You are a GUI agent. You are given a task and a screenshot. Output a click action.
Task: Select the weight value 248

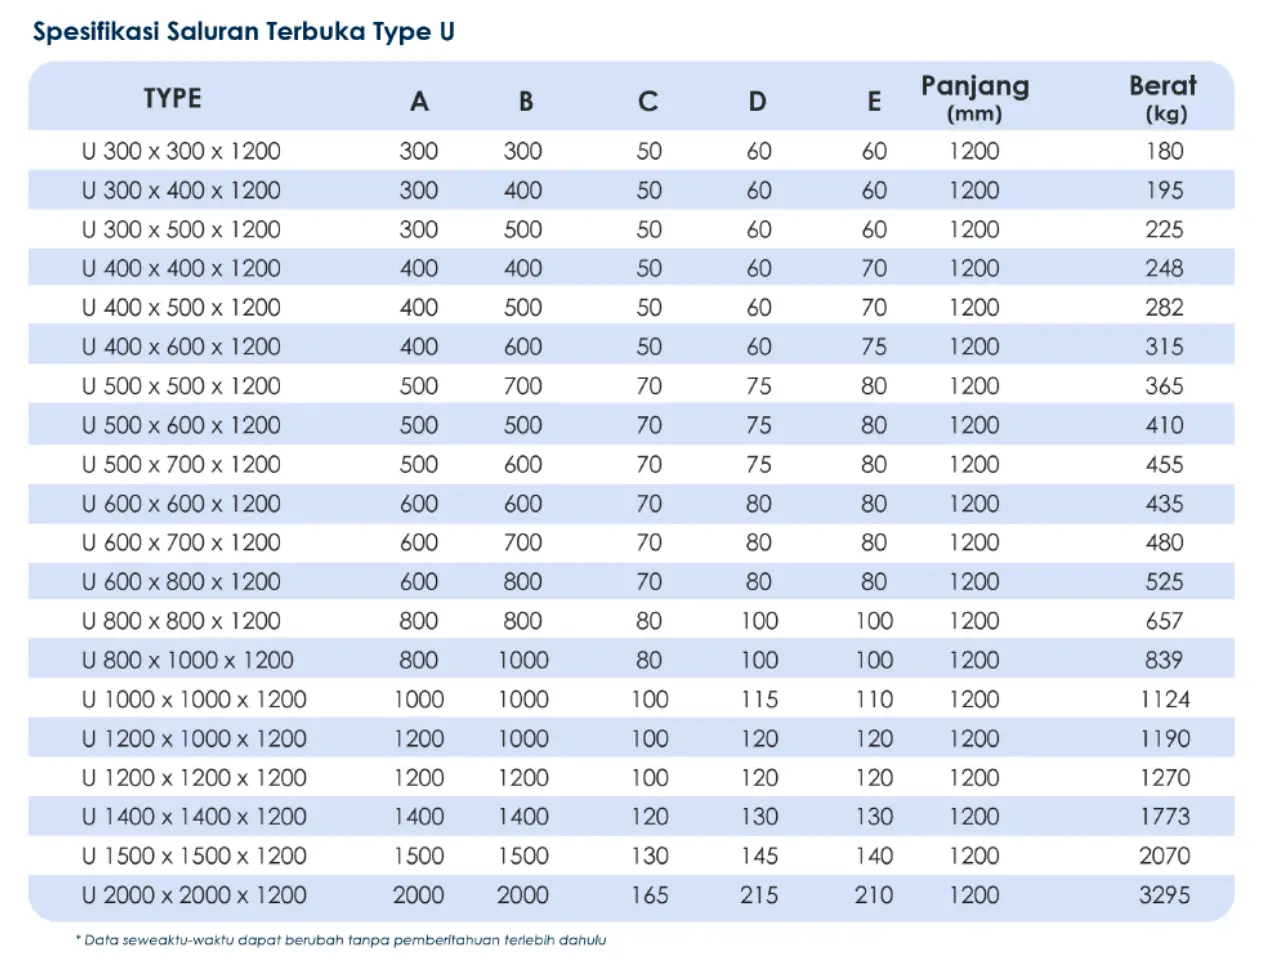point(1164,268)
